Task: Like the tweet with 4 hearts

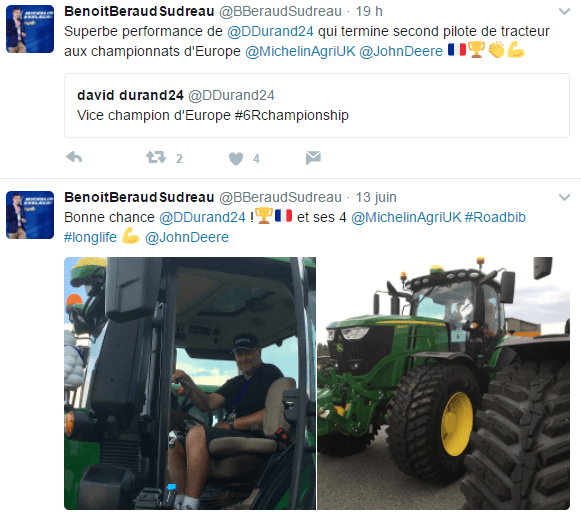Action: pos(236,159)
